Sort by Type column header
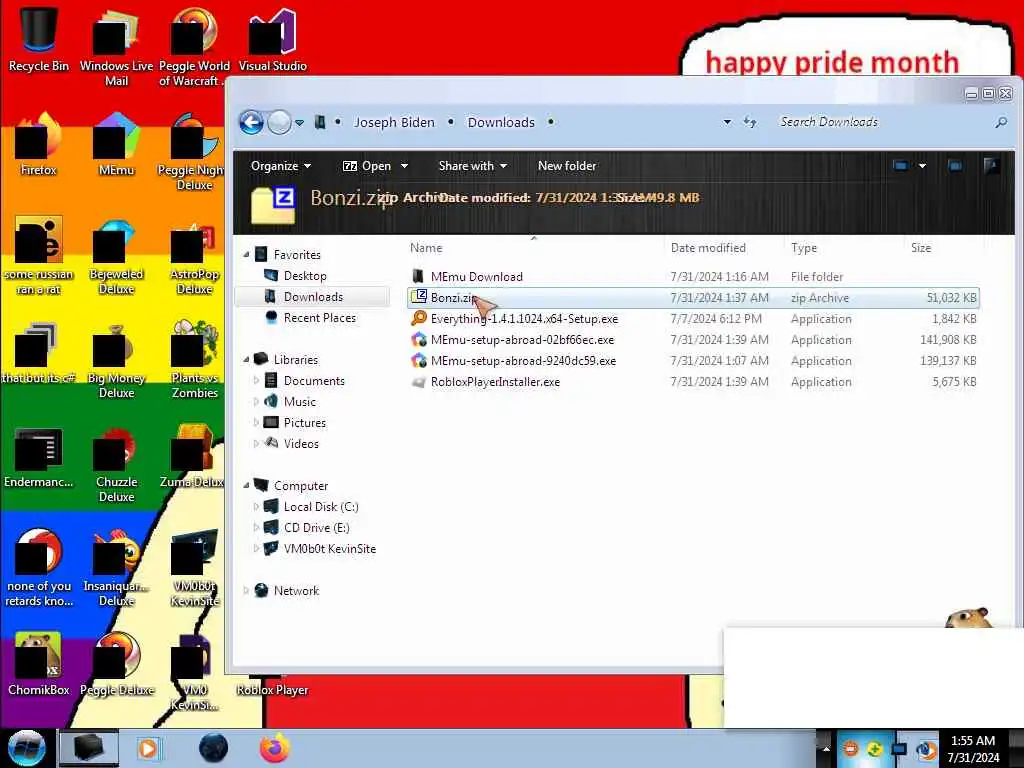Image resolution: width=1024 pixels, height=768 pixels. coord(804,248)
